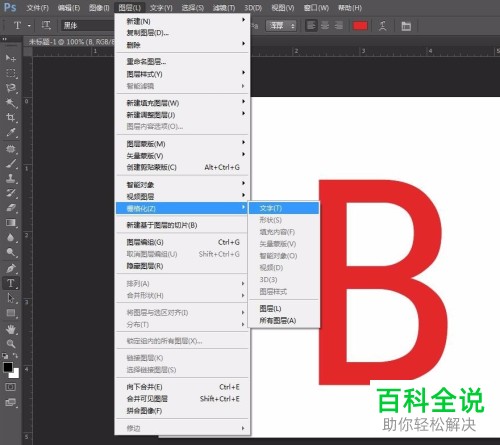Select the History Brush tool
The width and height of the screenshot is (500, 445).
(11, 193)
